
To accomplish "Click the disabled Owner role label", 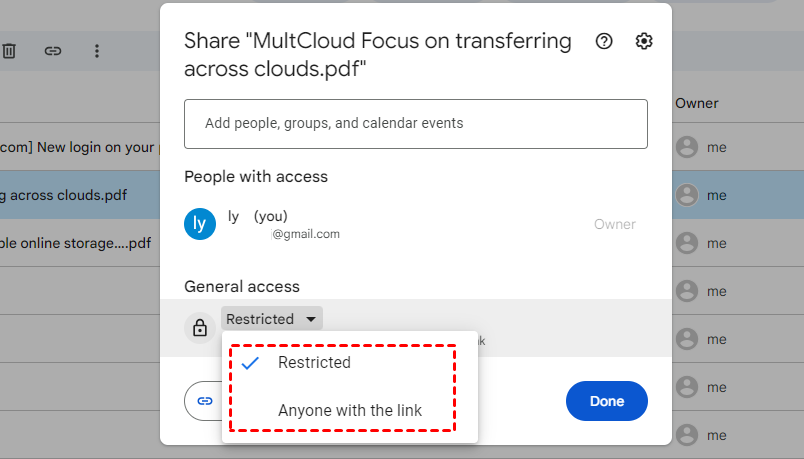I will coord(614,224).
